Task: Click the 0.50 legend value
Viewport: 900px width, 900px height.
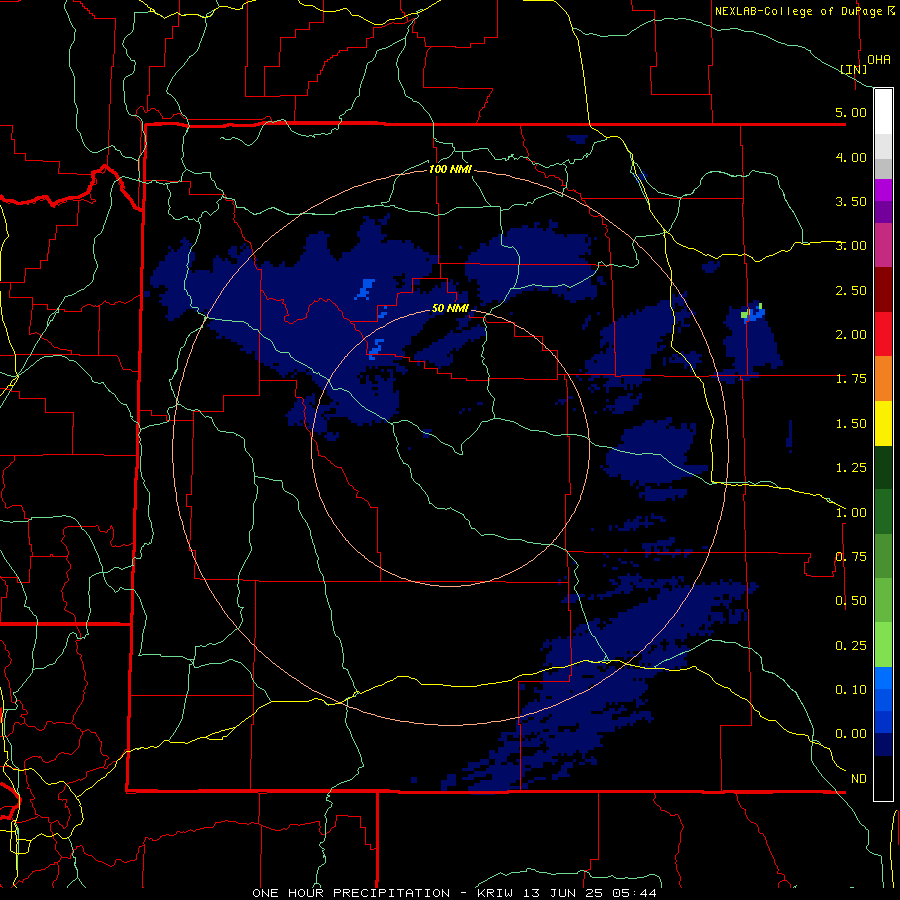Action: click(x=851, y=601)
